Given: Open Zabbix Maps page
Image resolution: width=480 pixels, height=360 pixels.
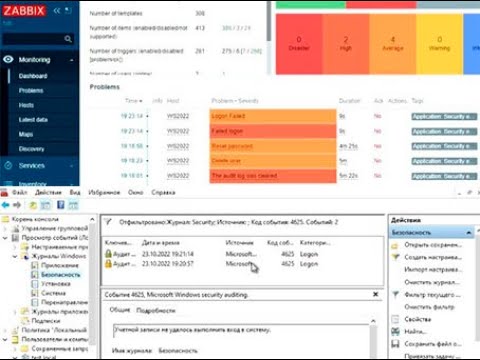Looking at the screenshot, I should (26, 134).
